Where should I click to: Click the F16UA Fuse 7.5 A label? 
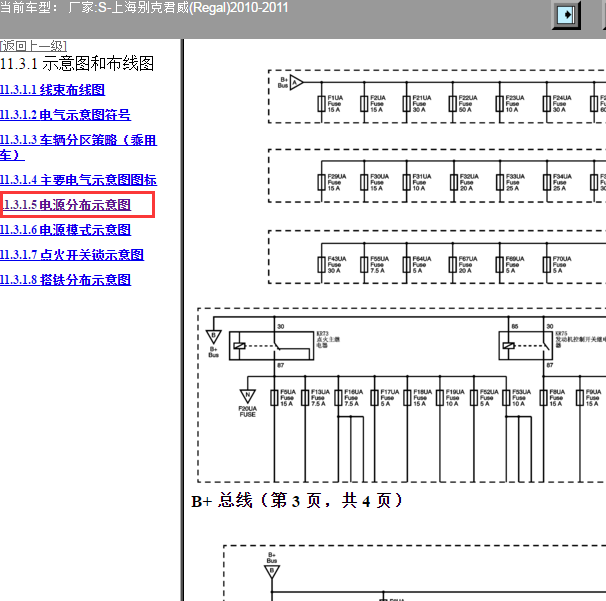pyautogui.click(x=353, y=398)
